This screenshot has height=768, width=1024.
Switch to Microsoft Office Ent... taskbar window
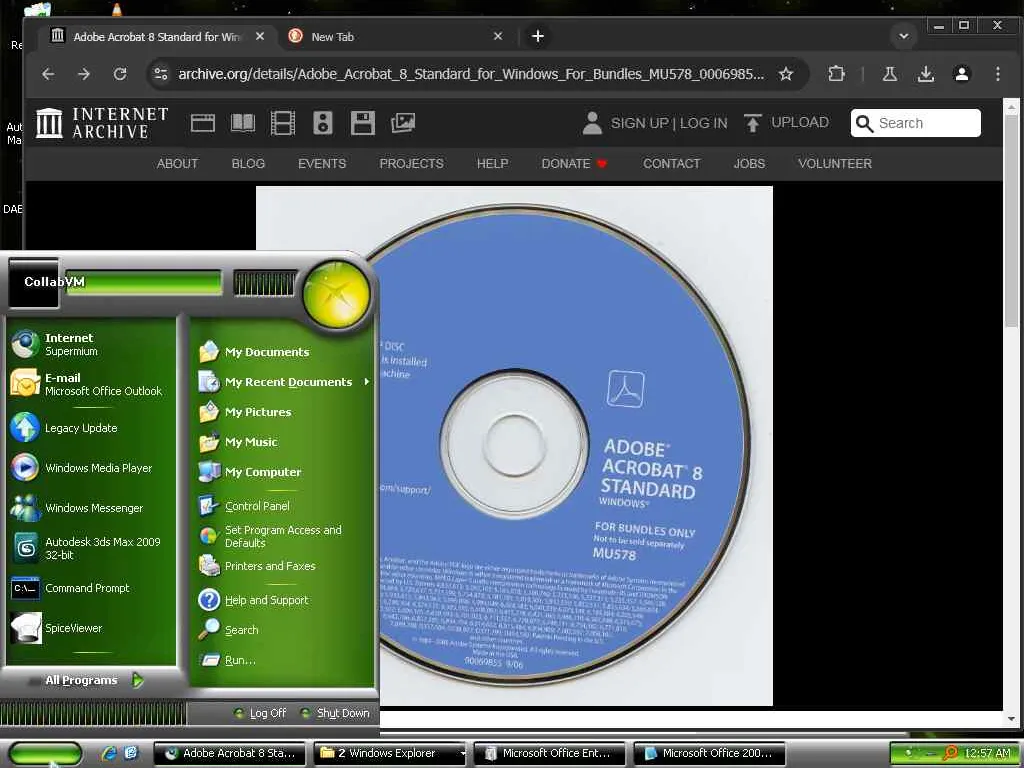click(x=550, y=753)
